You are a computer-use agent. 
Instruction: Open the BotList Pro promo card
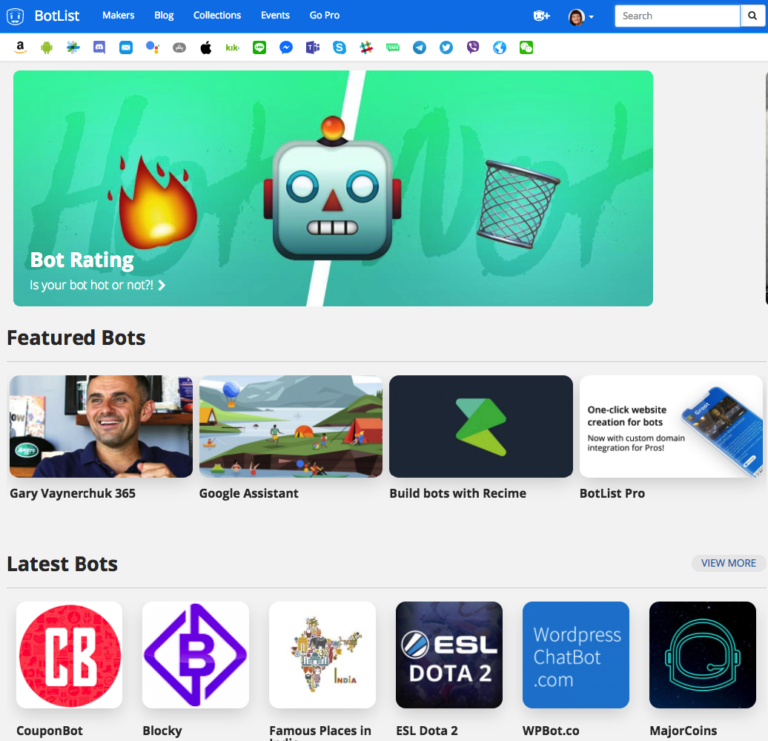coord(671,426)
